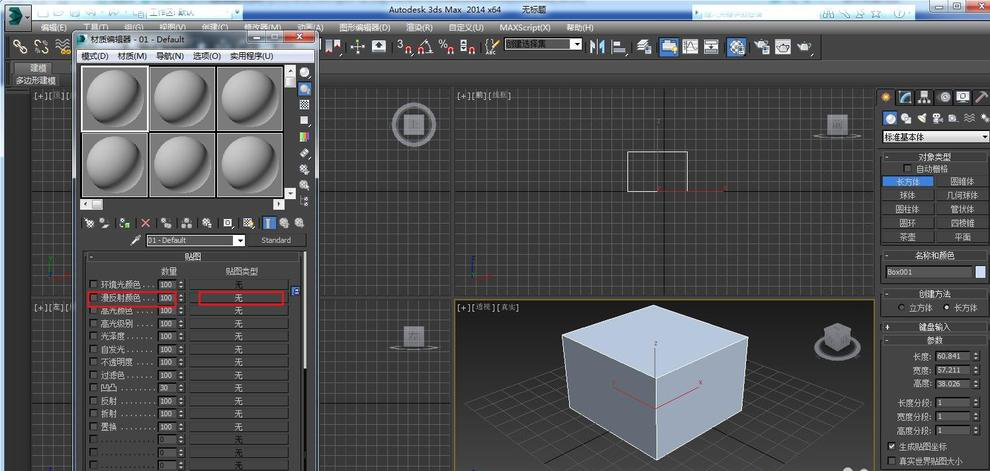The width and height of the screenshot is (991, 471).
Task: Click the Mirror tool in main toolbar
Action: [x=597, y=46]
